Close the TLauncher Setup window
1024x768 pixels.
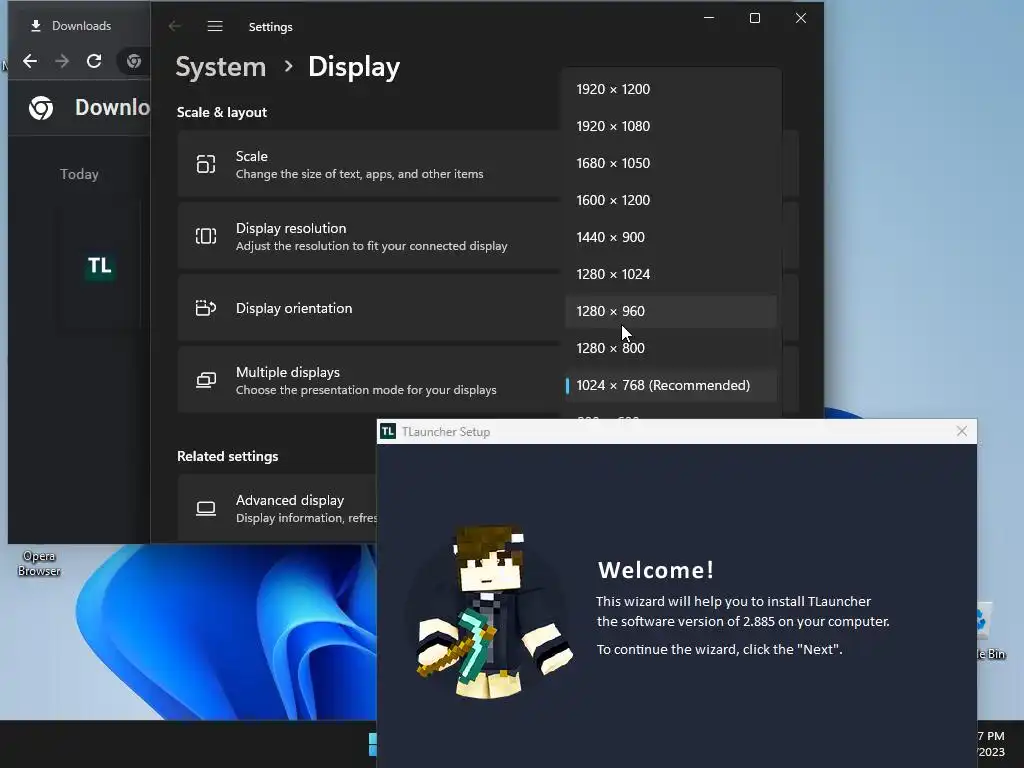(x=961, y=431)
